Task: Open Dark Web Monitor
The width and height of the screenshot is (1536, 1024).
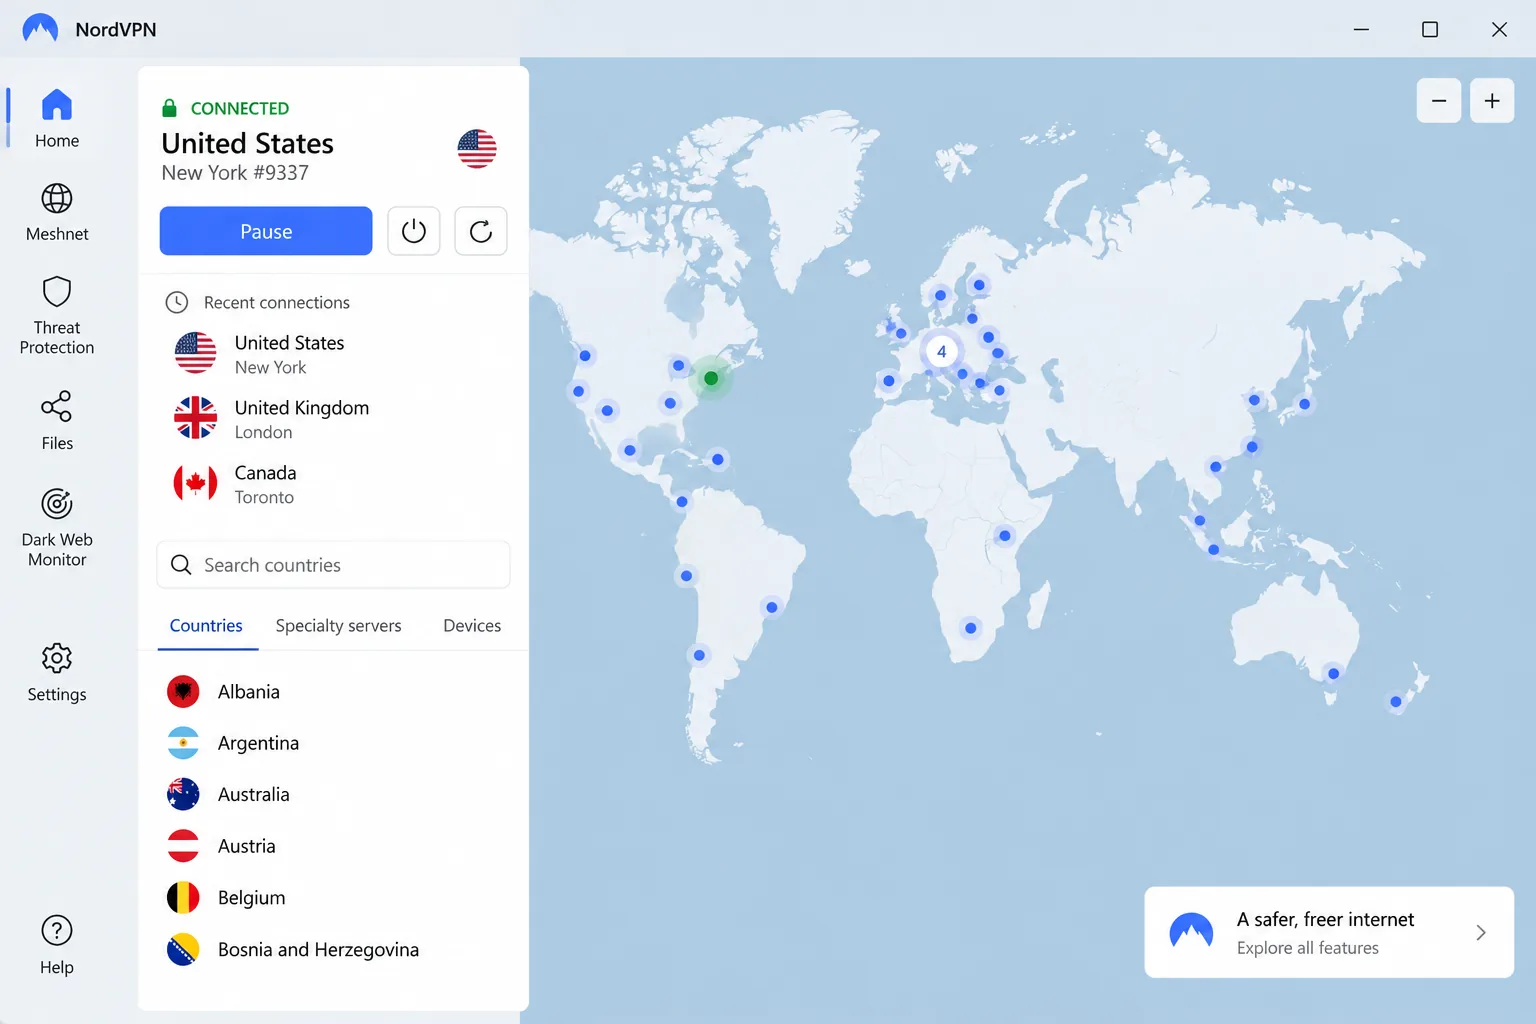Action: coord(57,527)
